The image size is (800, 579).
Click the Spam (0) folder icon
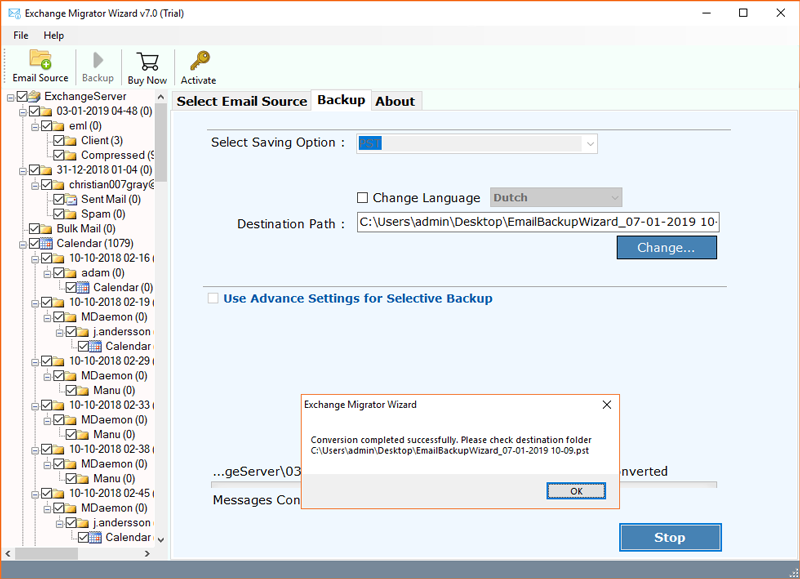(x=70, y=214)
